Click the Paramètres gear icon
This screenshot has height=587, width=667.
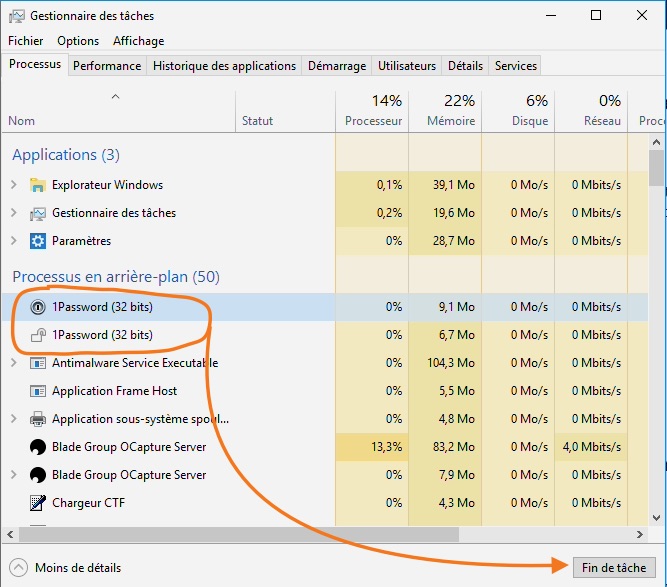38,241
